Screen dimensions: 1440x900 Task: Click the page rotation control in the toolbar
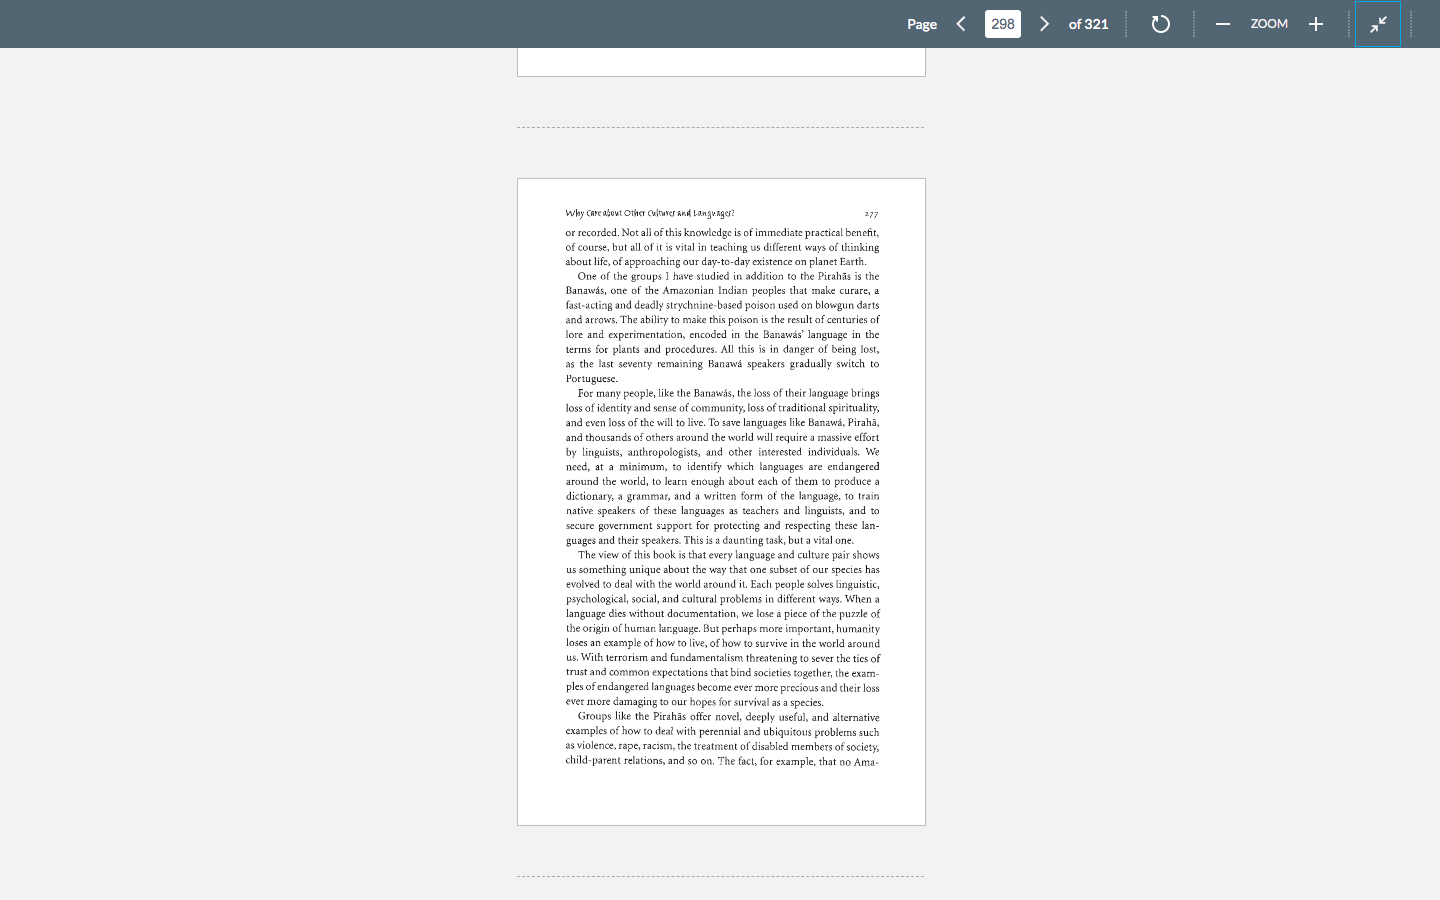1160,23
